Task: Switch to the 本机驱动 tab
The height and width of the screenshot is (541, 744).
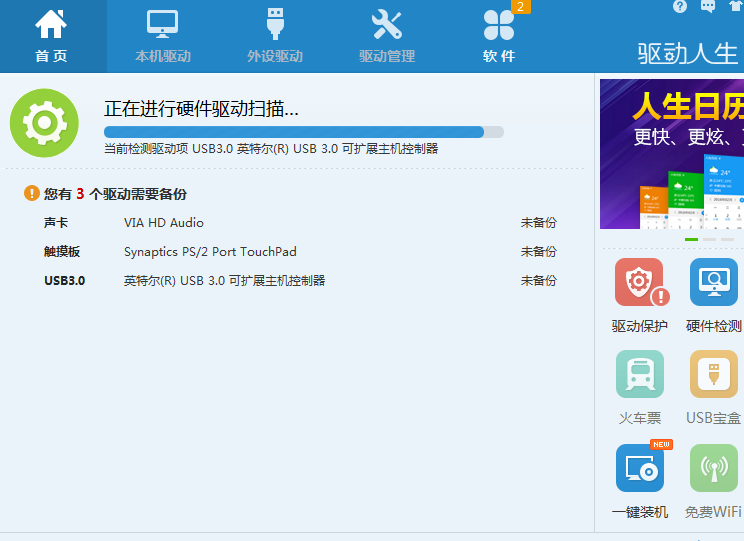Action: click(x=163, y=36)
